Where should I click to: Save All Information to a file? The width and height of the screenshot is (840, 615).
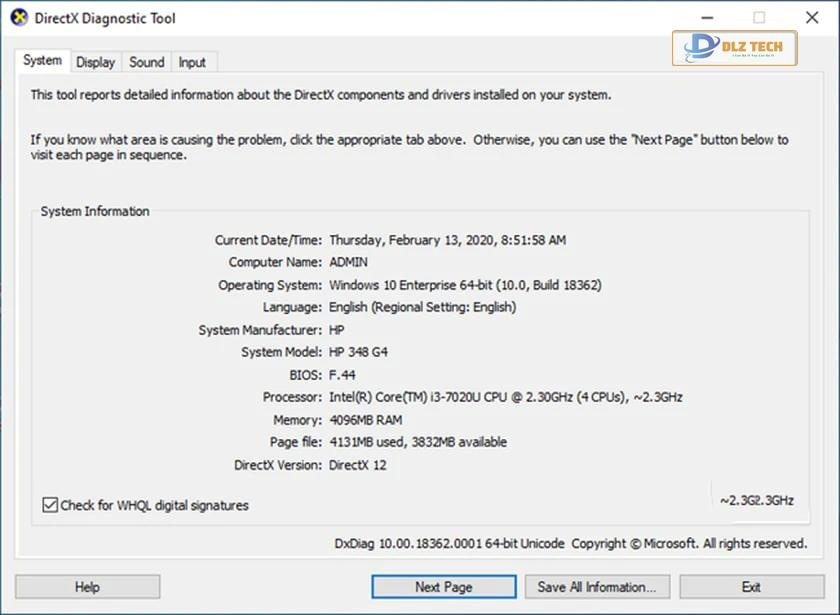tap(597, 587)
